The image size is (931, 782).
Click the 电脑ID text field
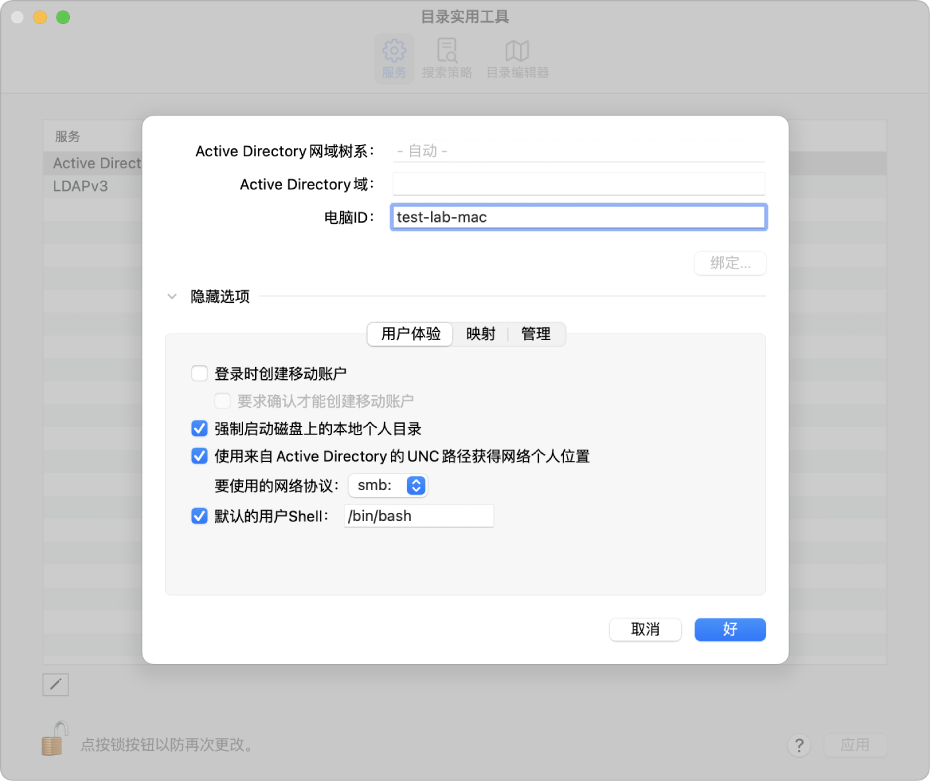pyautogui.click(x=579, y=217)
